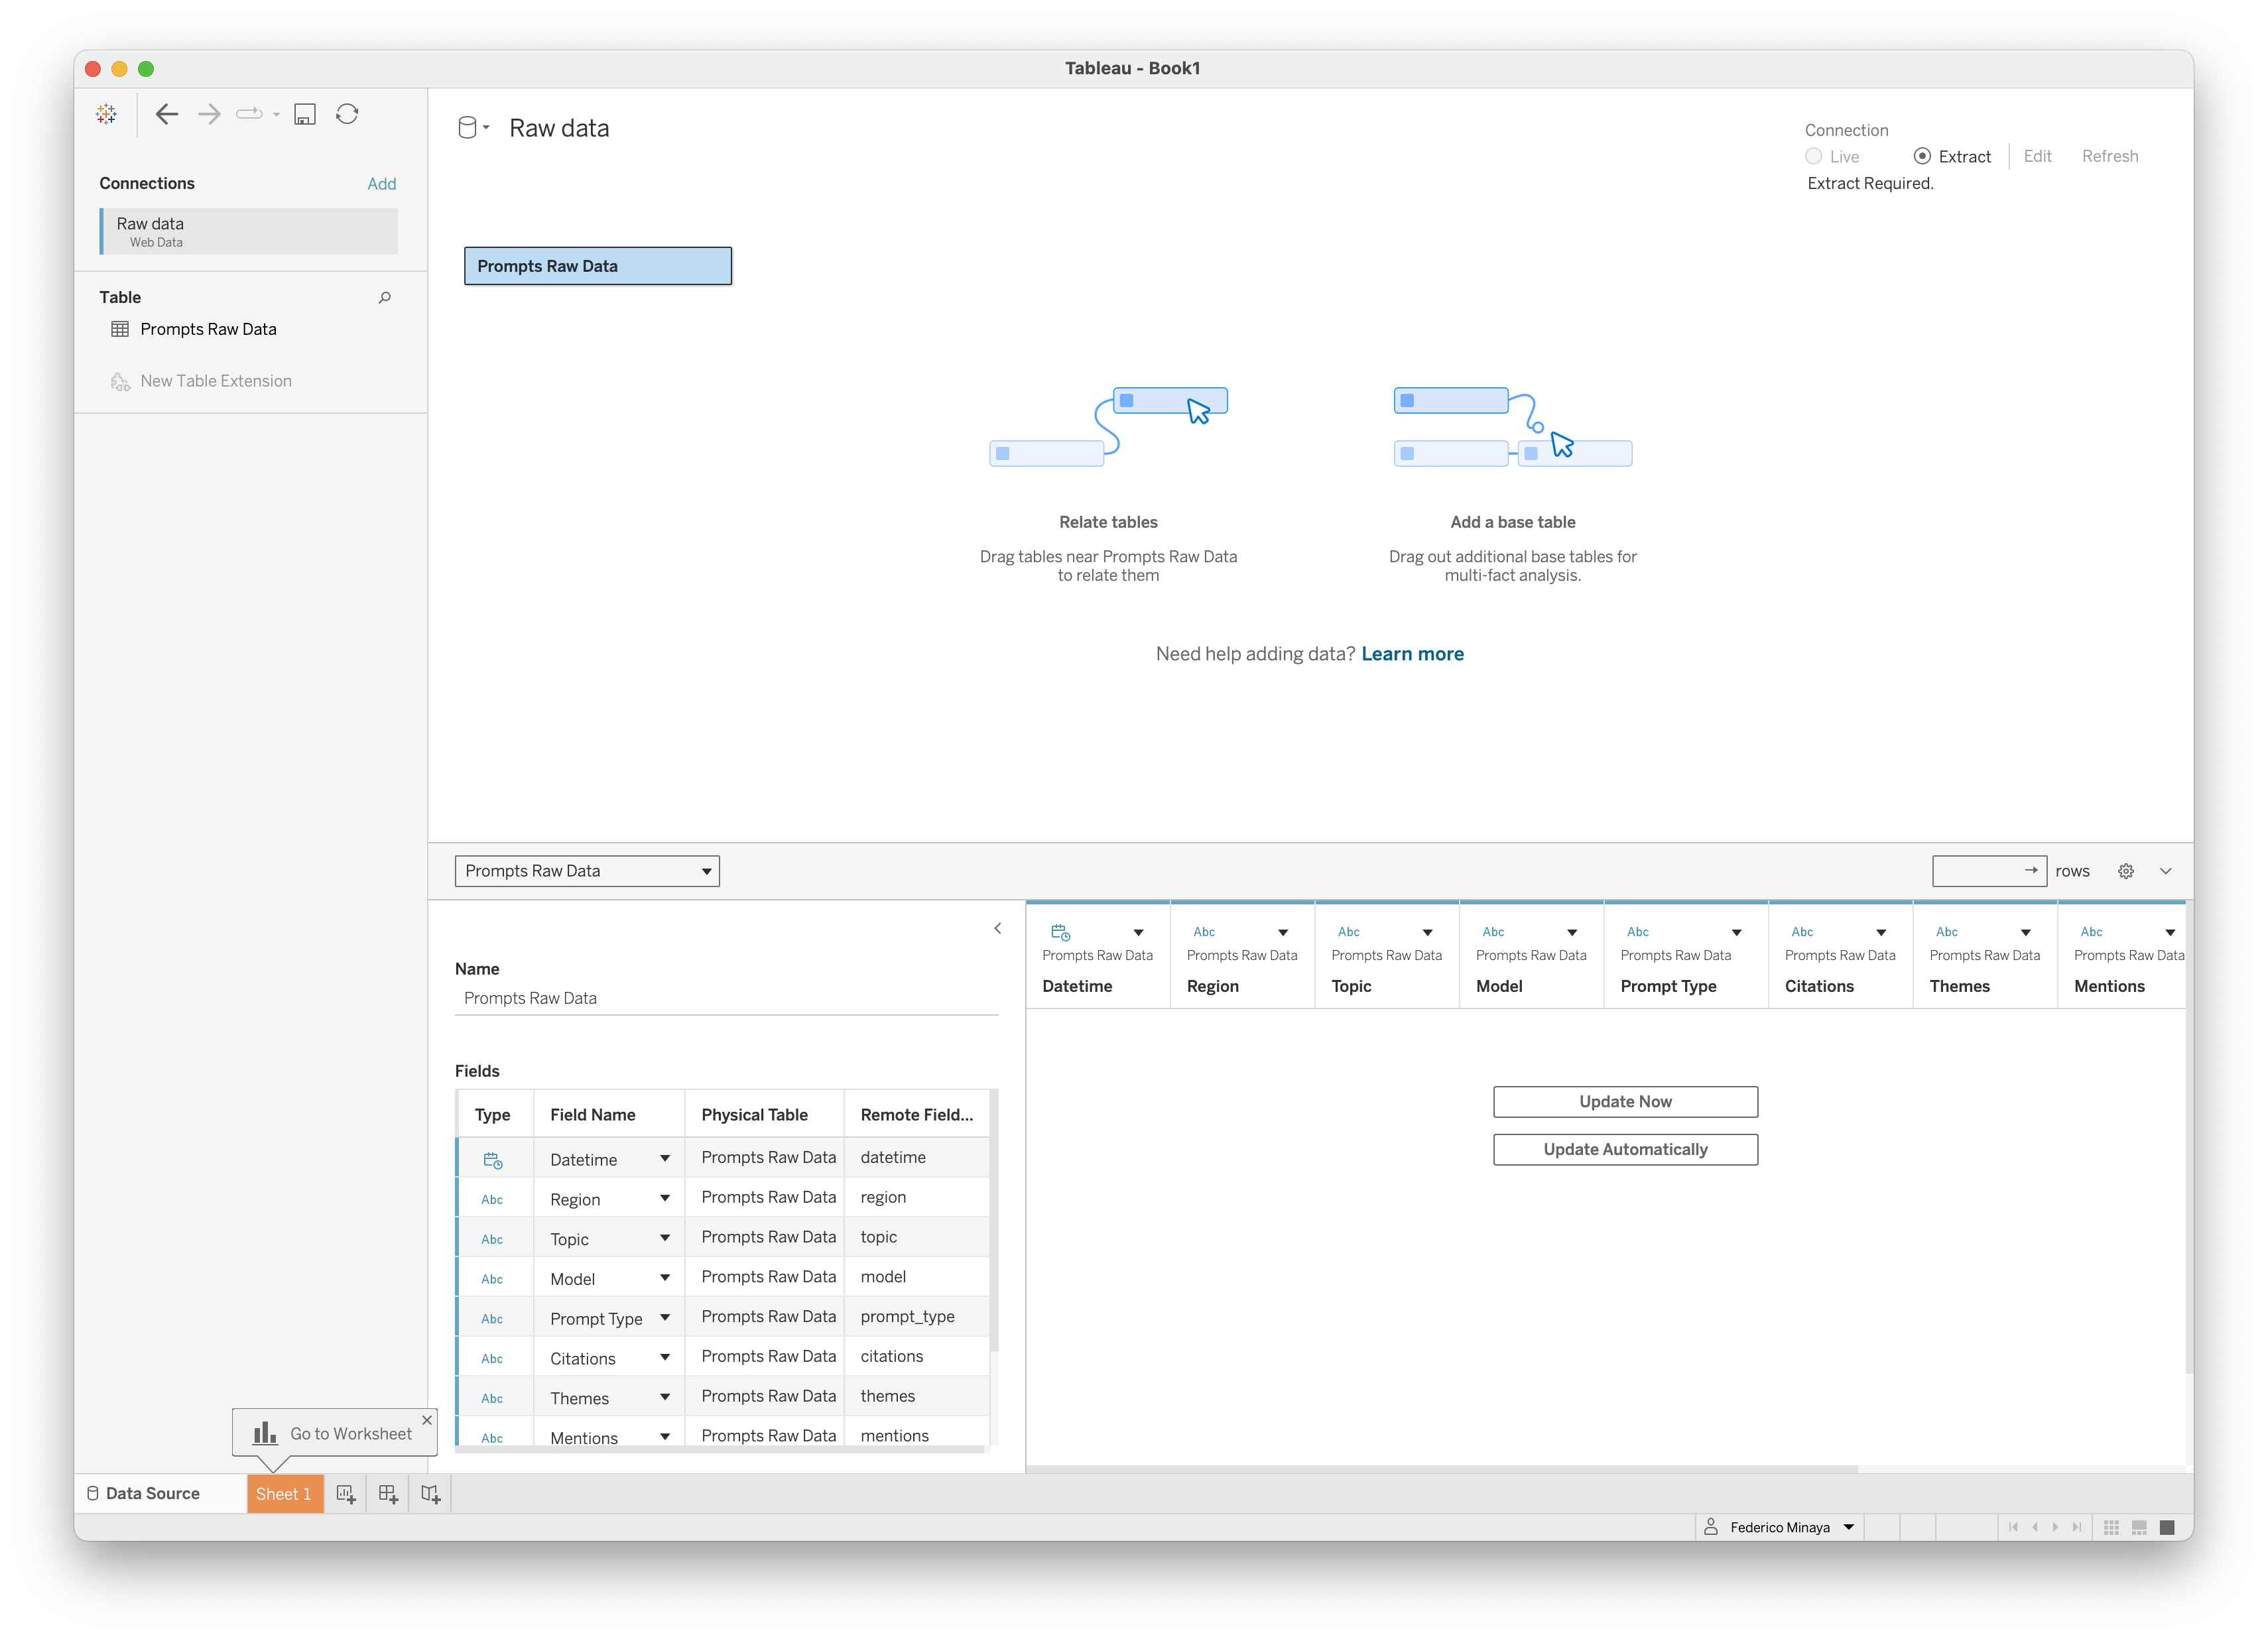Click the date type icon in Datetime row

[x=493, y=1160]
